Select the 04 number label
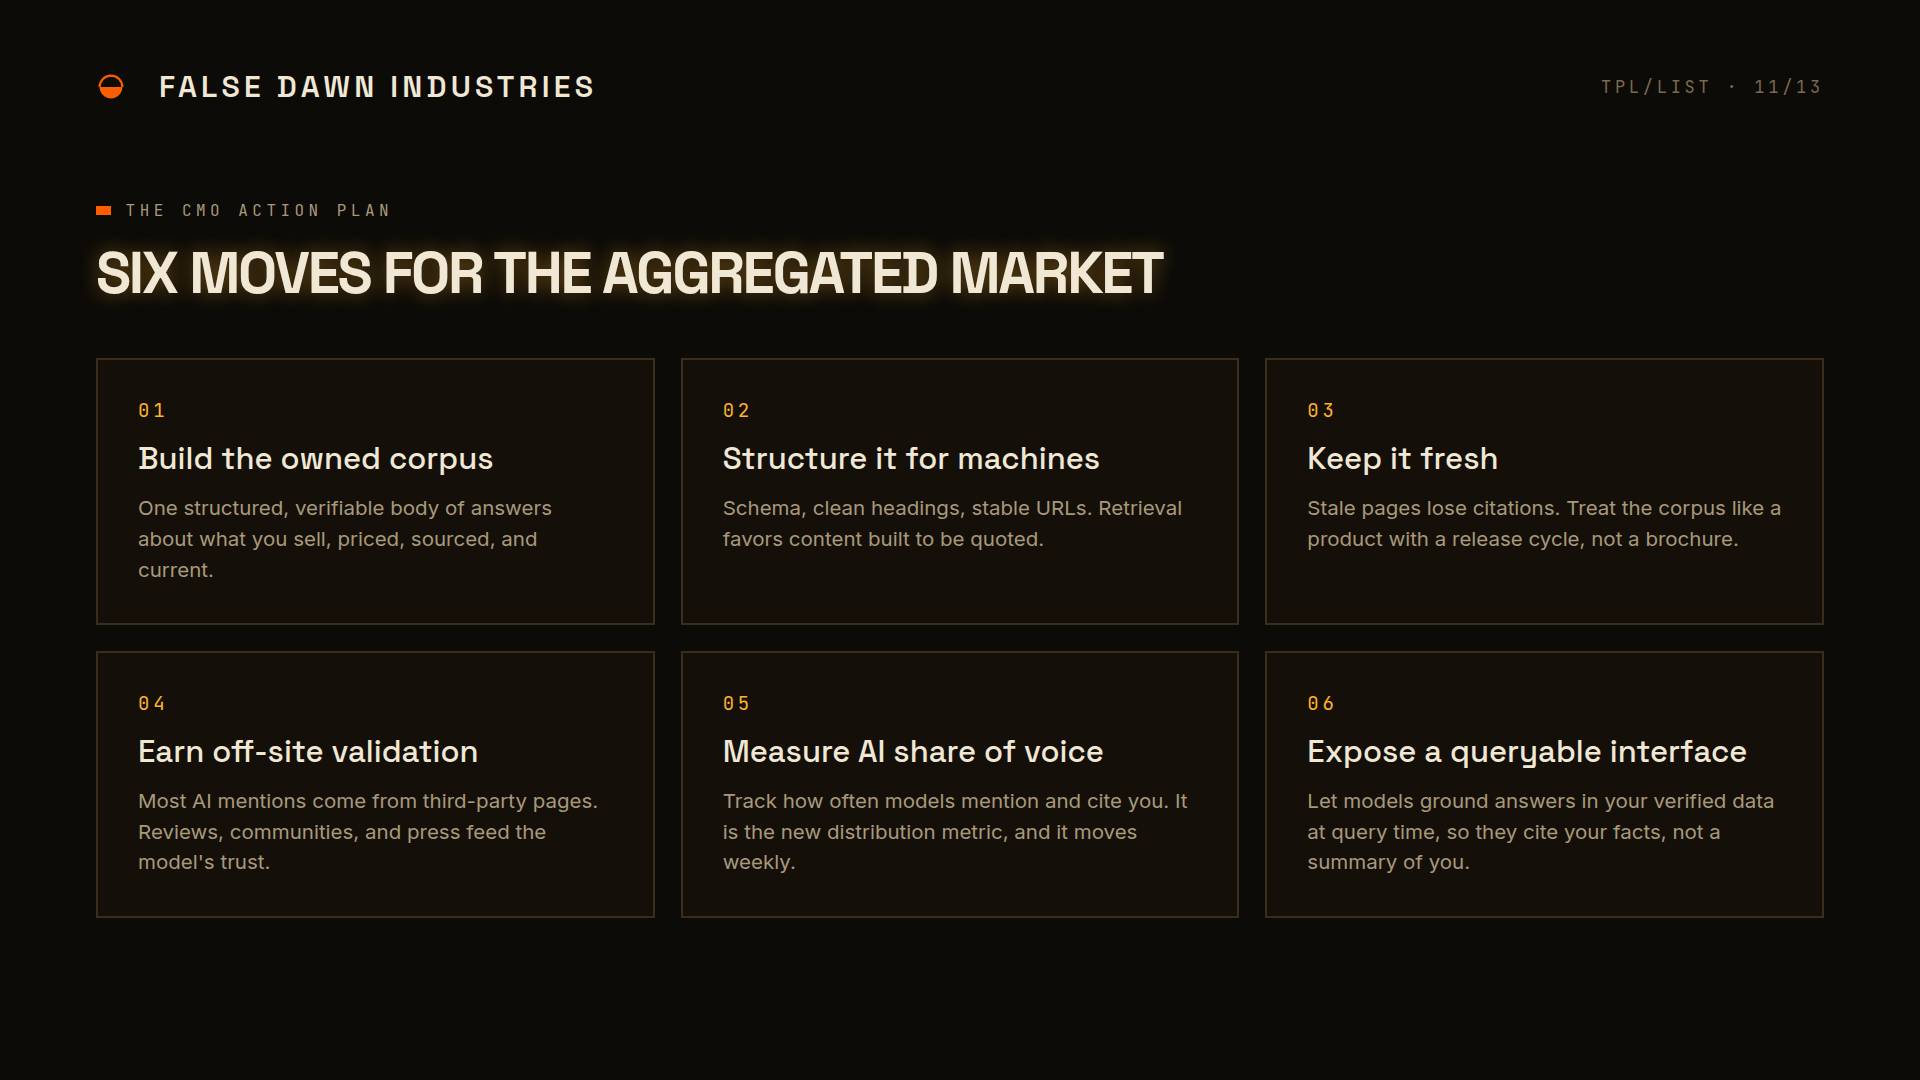The width and height of the screenshot is (1920, 1080). coord(152,703)
